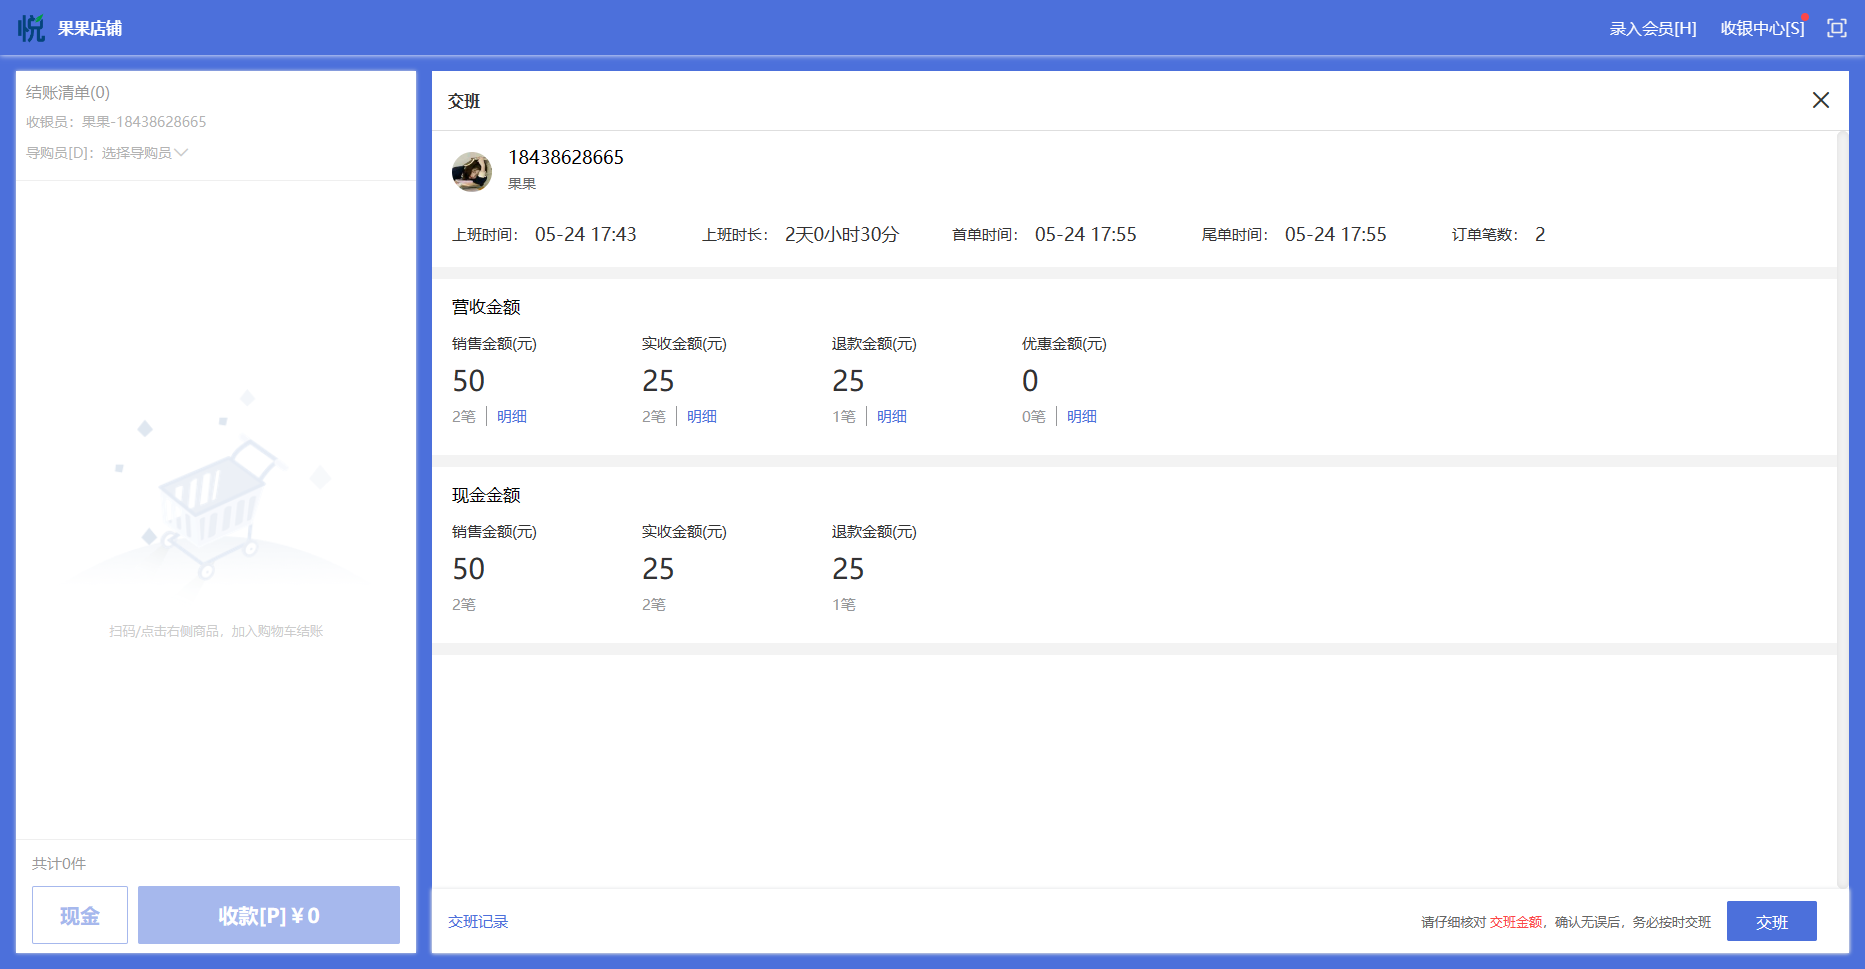The image size is (1865, 969).
Task: Click the 交班 panel title
Action: pyautogui.click(x=464, y=101)
